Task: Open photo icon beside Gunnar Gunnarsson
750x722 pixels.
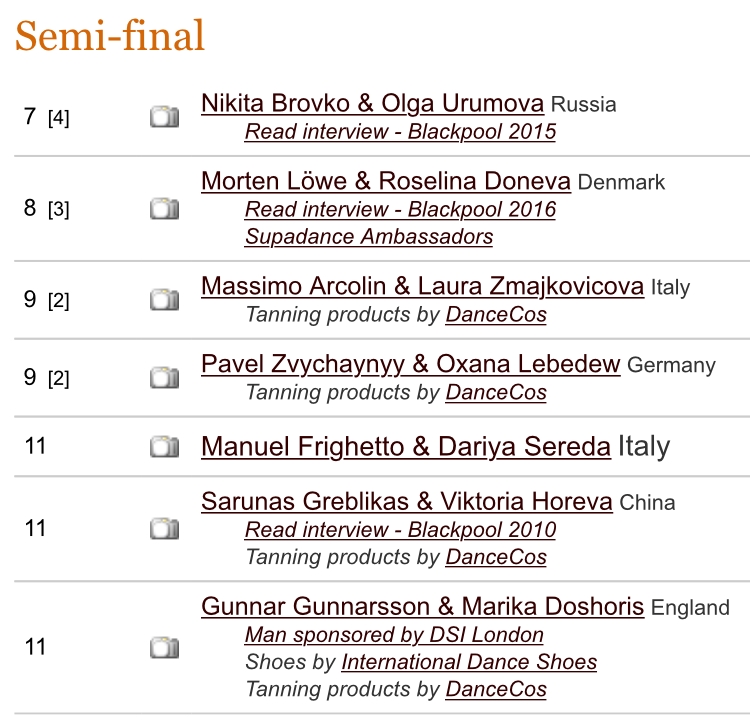Action: click(x=165, y=648)
